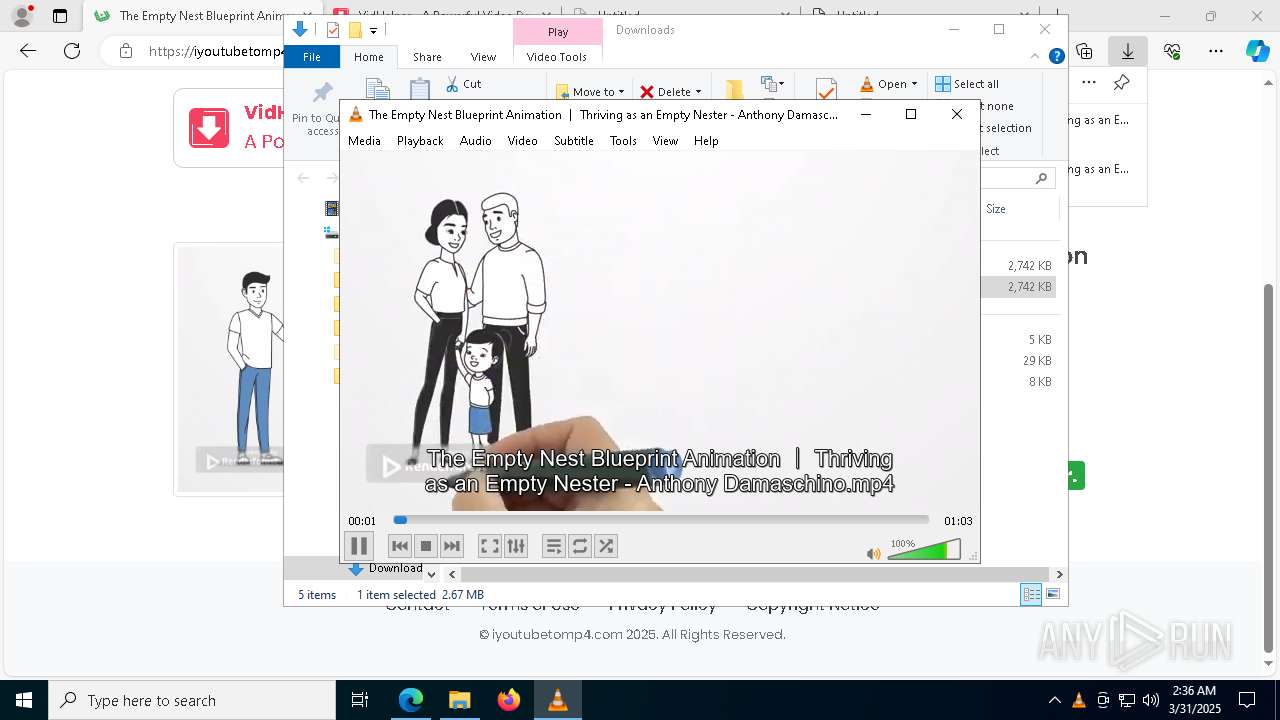Open Windows Start menu

click(24, 700)
